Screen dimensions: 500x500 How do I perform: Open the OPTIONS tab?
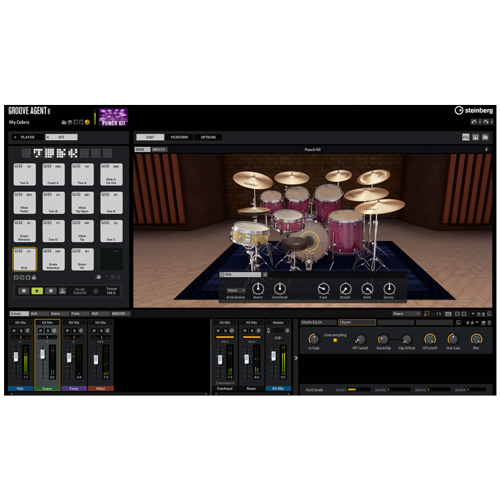[208, 137]
